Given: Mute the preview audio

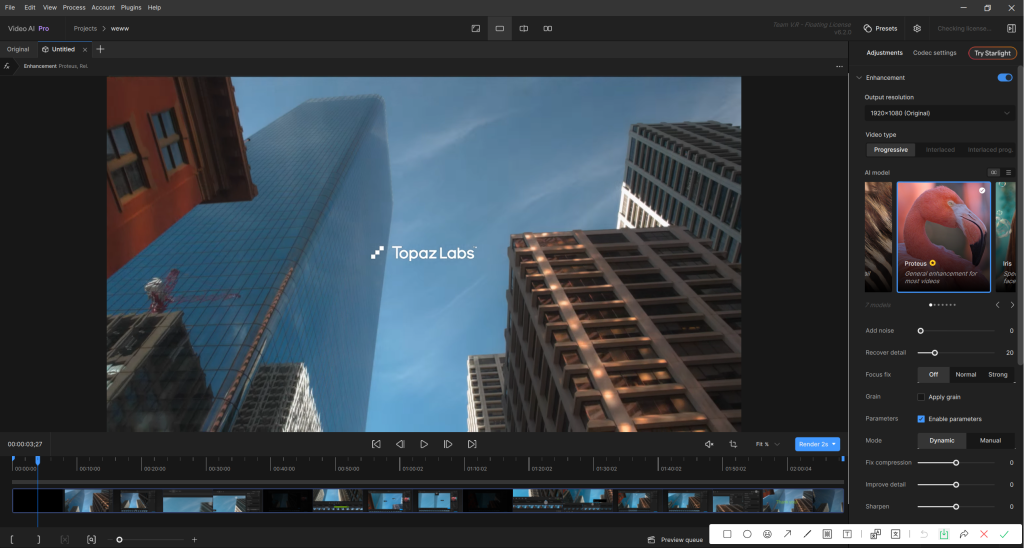Looking at the screenshot, I should tap(709, 444).
